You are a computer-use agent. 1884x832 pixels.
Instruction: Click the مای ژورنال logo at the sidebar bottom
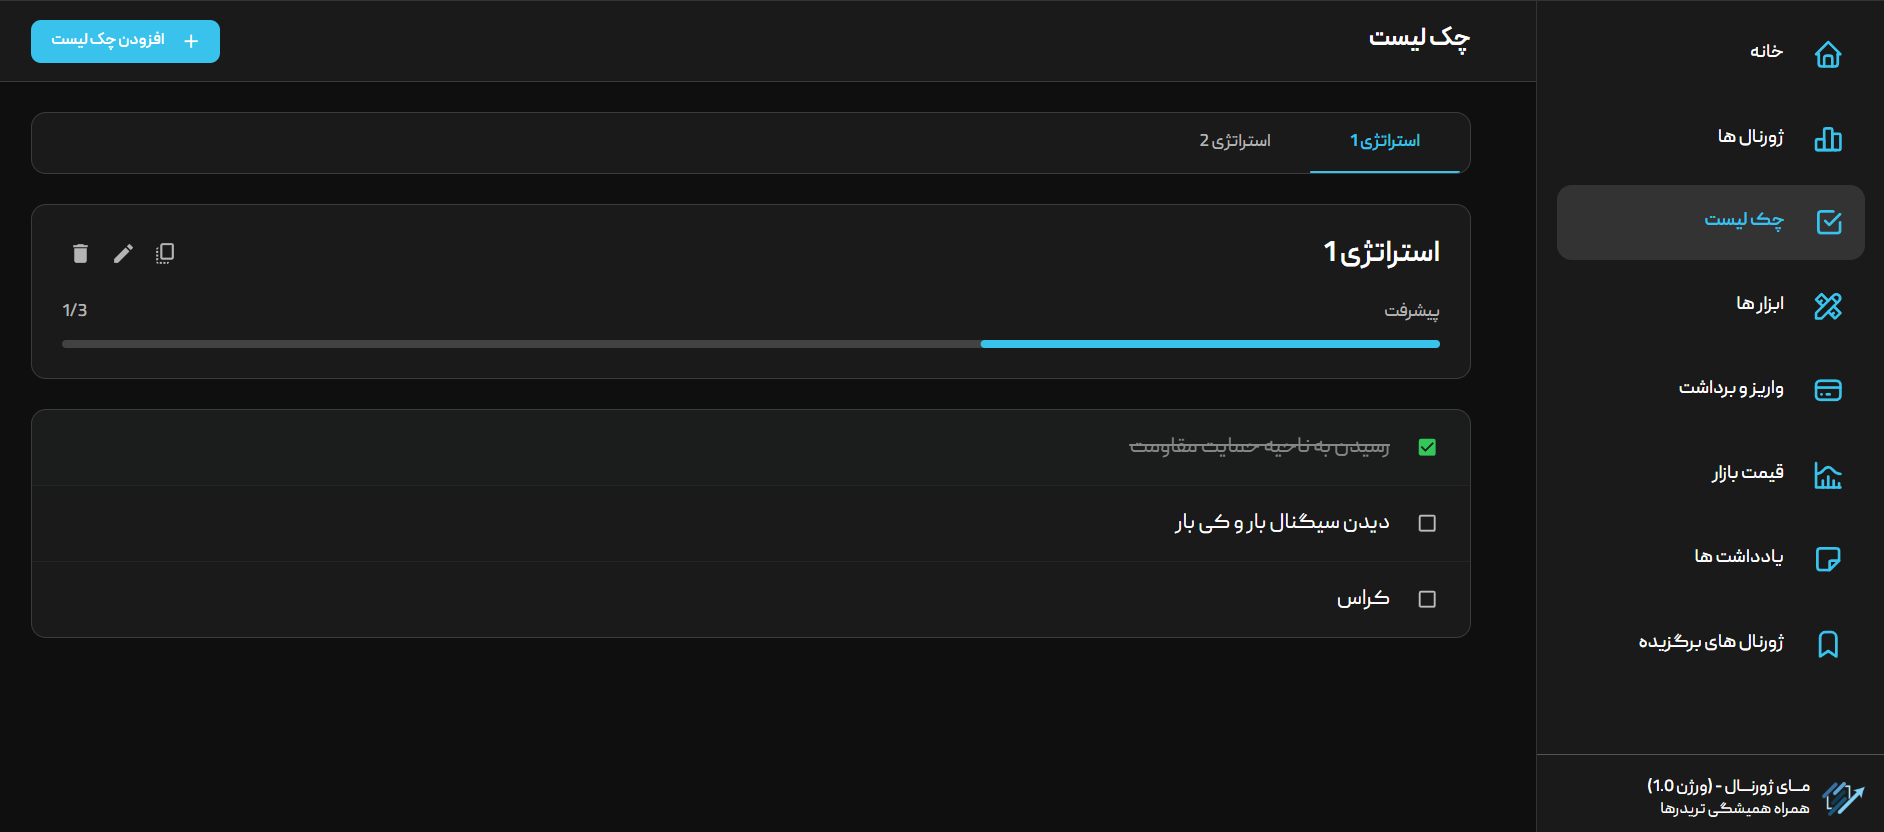pos(1842,798)
